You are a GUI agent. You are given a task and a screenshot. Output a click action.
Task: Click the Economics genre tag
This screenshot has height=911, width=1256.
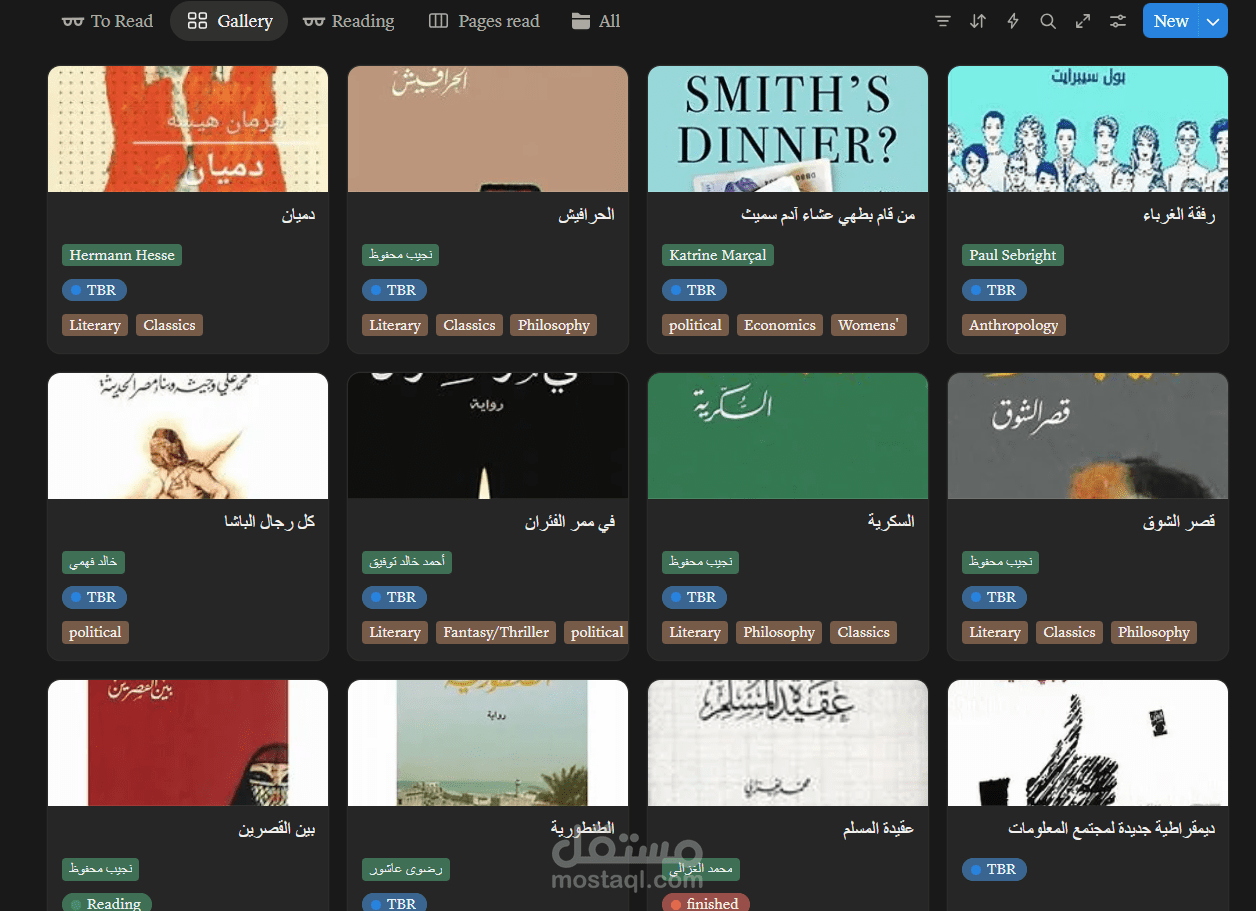[x=780, y=325]
